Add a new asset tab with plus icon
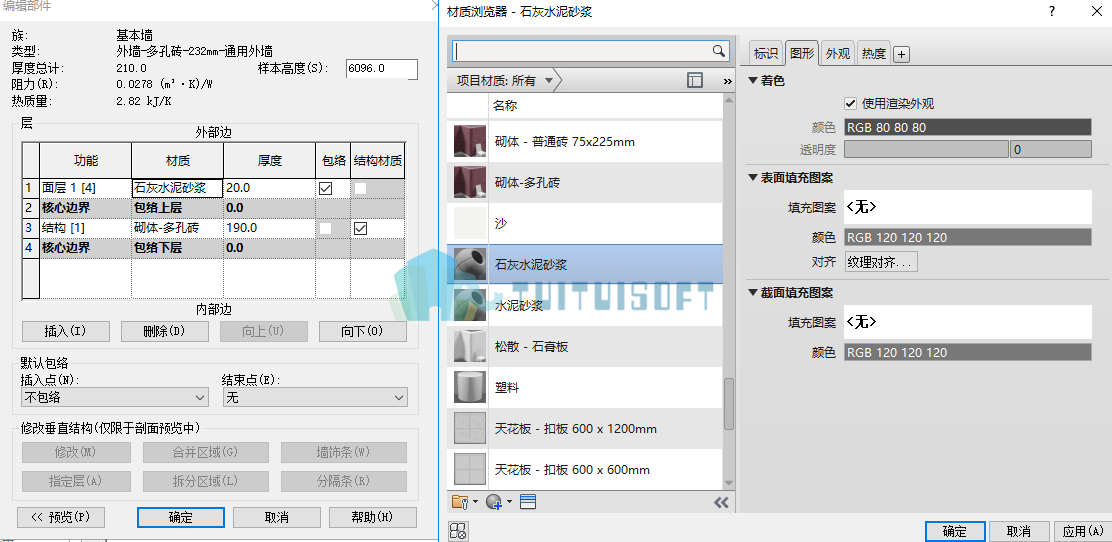Image resolution: width=1112 pixels, height=542 pixels. 901,54
